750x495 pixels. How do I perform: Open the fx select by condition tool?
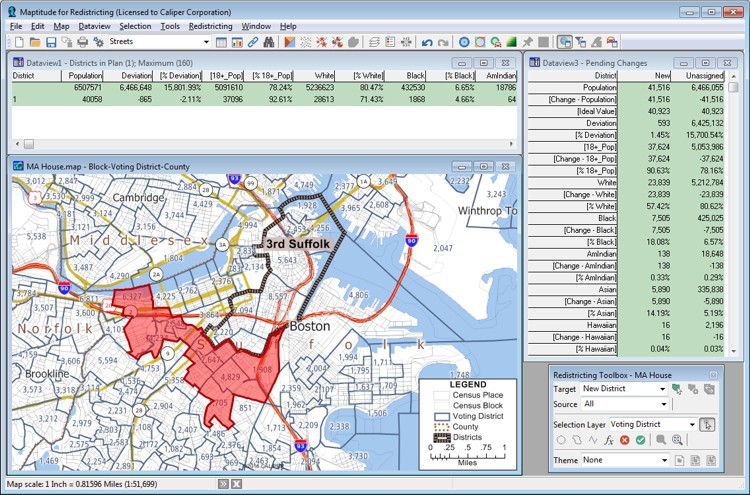tap(606, 440)
